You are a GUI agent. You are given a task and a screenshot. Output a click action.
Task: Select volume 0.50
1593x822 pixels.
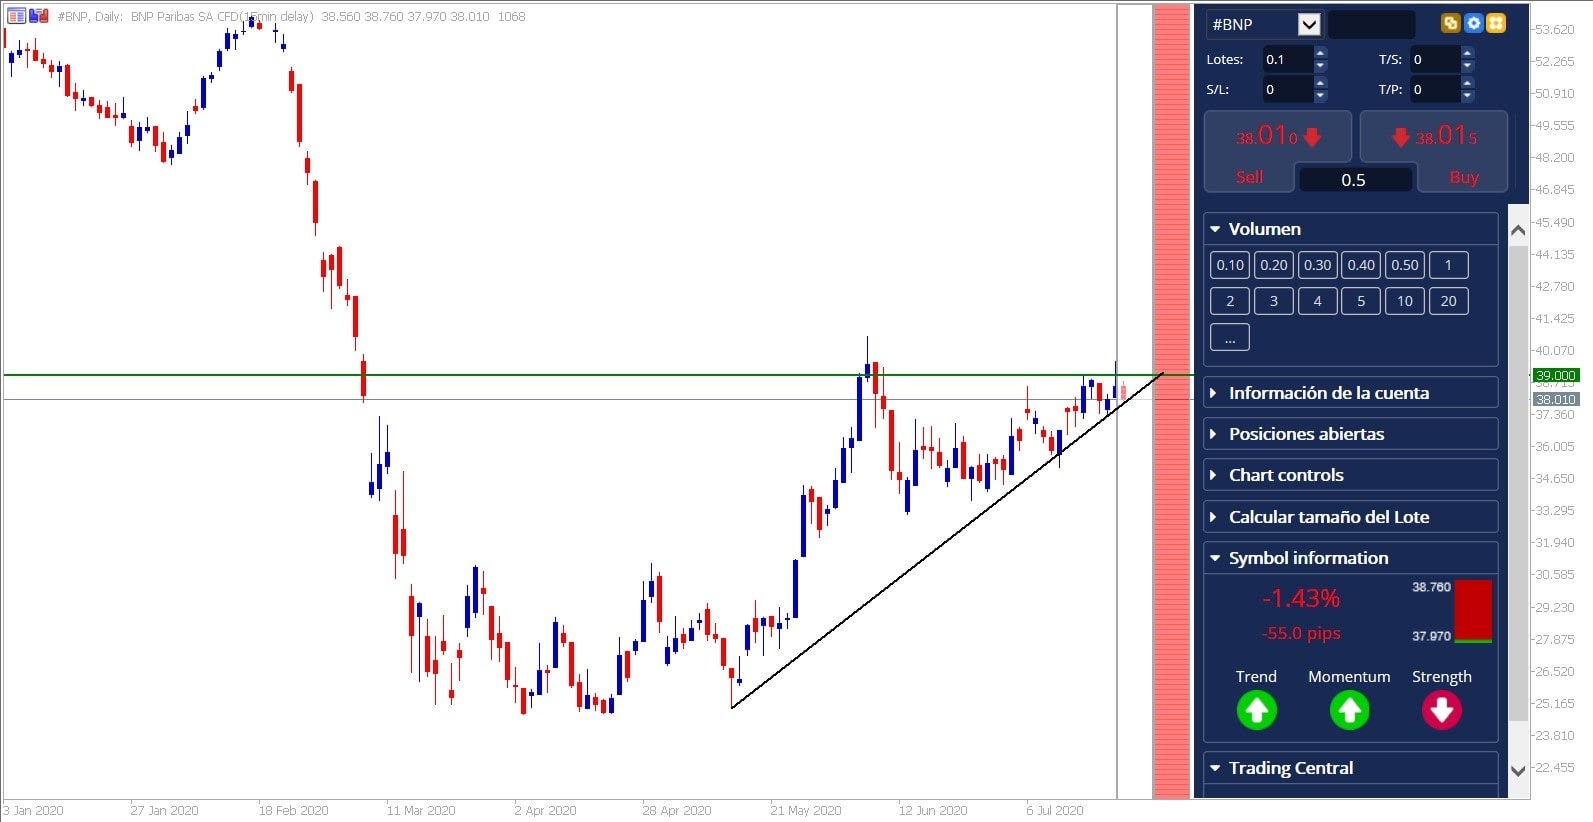coord(1405,265)
